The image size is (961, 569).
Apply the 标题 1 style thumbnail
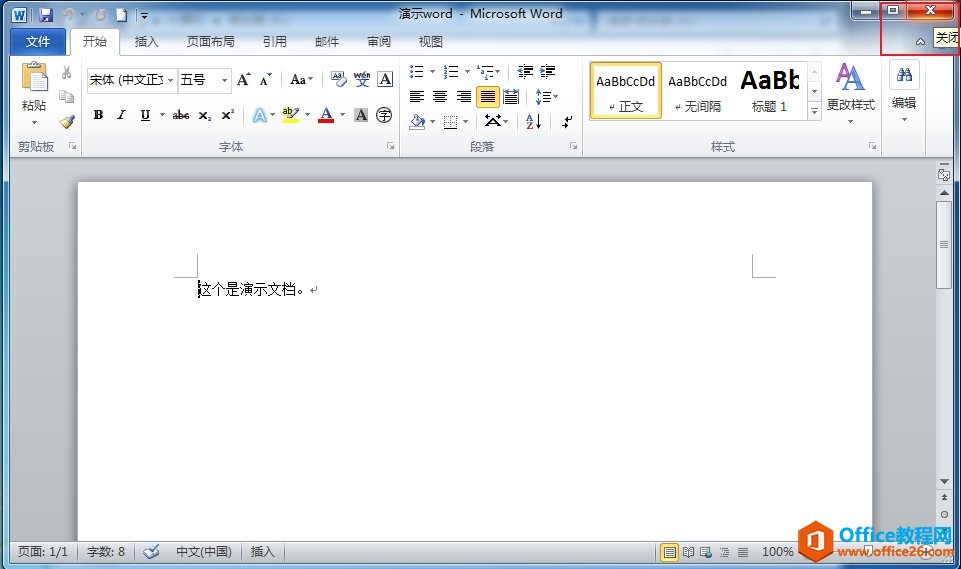point(769,89)
